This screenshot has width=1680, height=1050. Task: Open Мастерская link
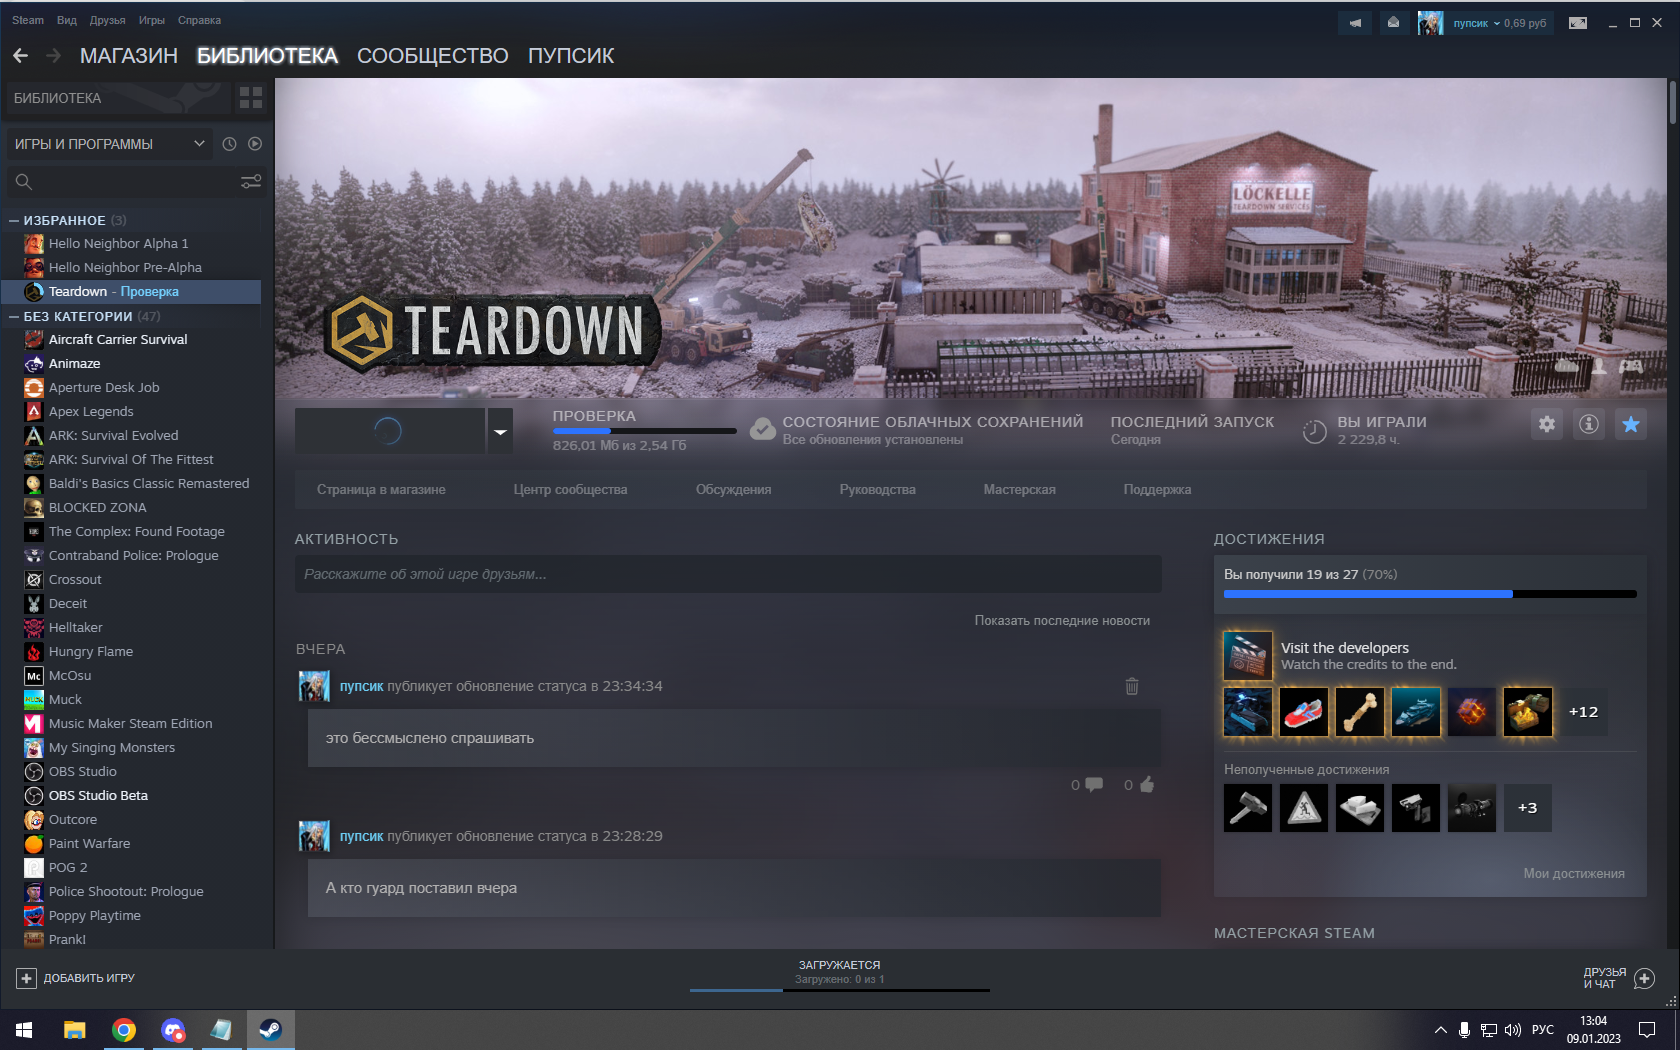tap(1019, 489)
